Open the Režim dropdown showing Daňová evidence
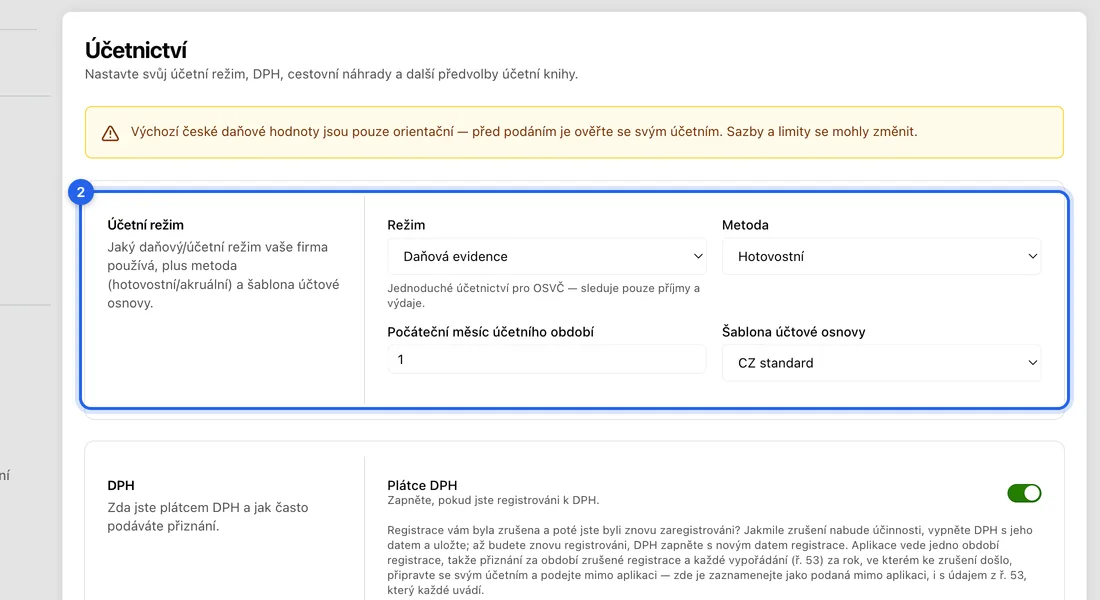 (546, 256)
